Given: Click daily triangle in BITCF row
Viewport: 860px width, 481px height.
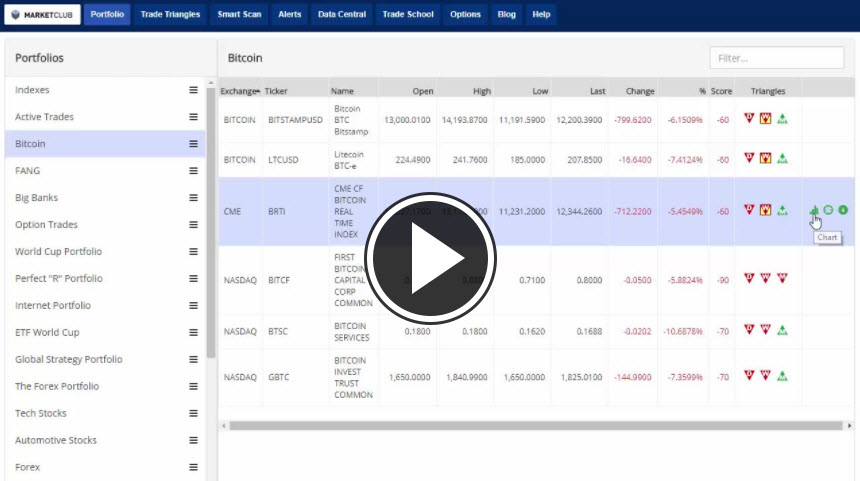Looking at the screenshot, I should [749, 279].
